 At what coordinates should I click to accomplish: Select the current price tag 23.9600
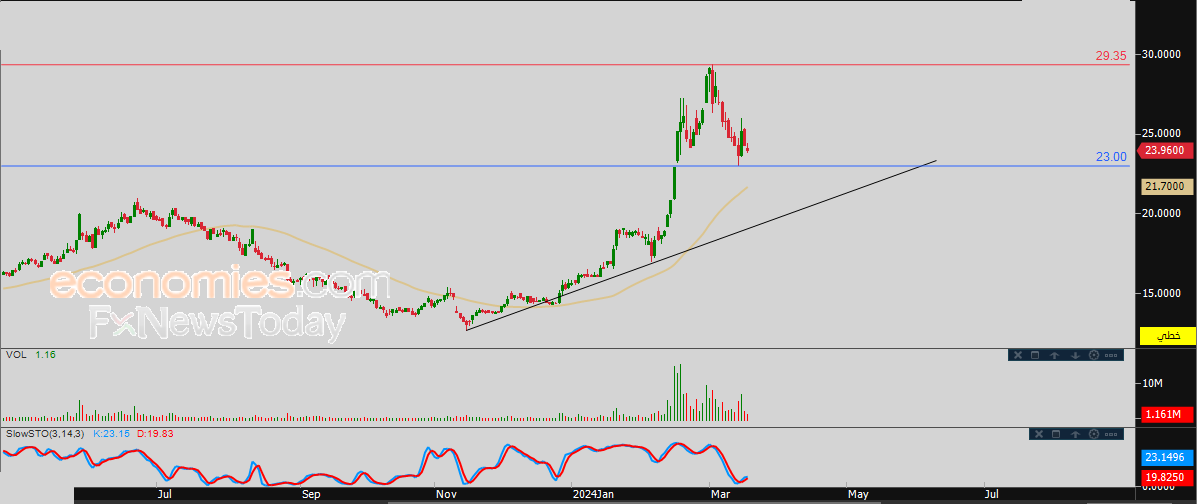(1166, 150)
